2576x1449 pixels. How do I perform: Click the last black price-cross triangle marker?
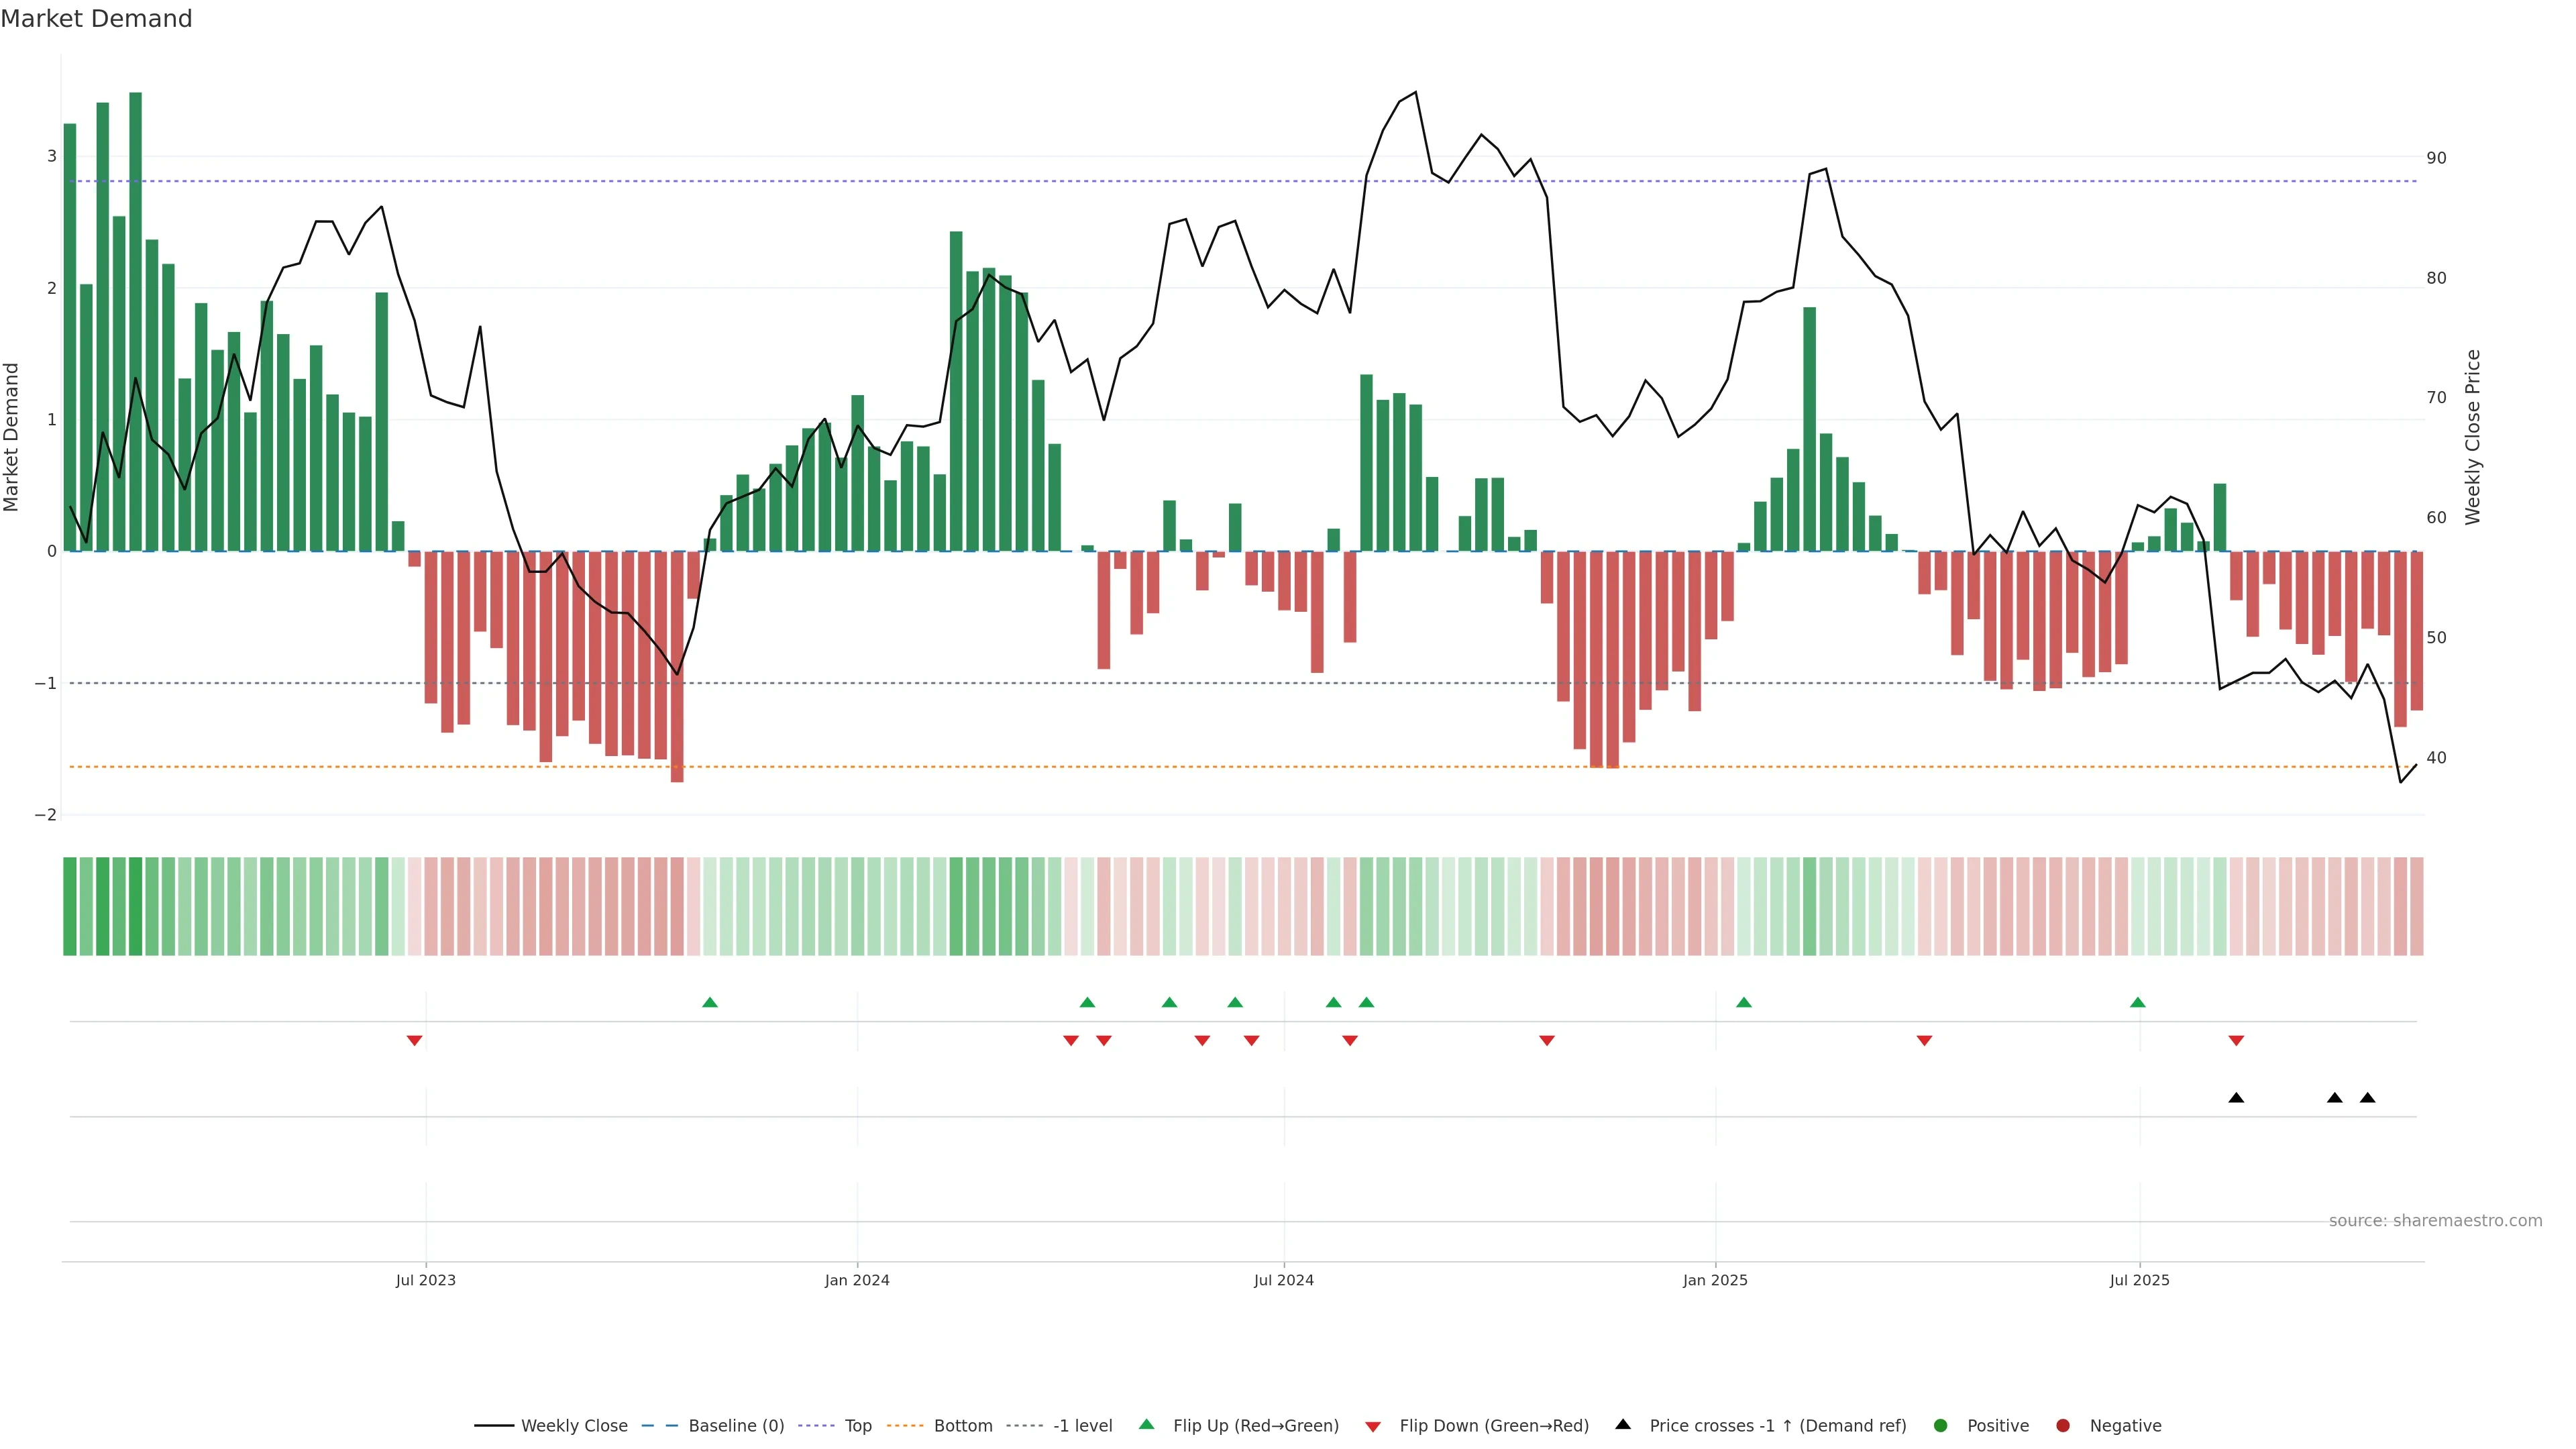2367,1098
